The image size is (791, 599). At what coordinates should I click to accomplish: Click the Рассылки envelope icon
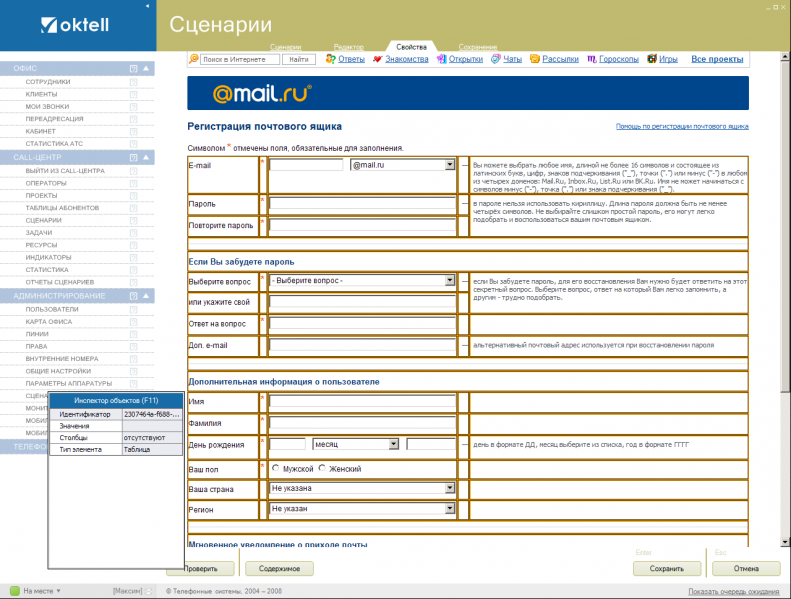click(x=535, y=59)
